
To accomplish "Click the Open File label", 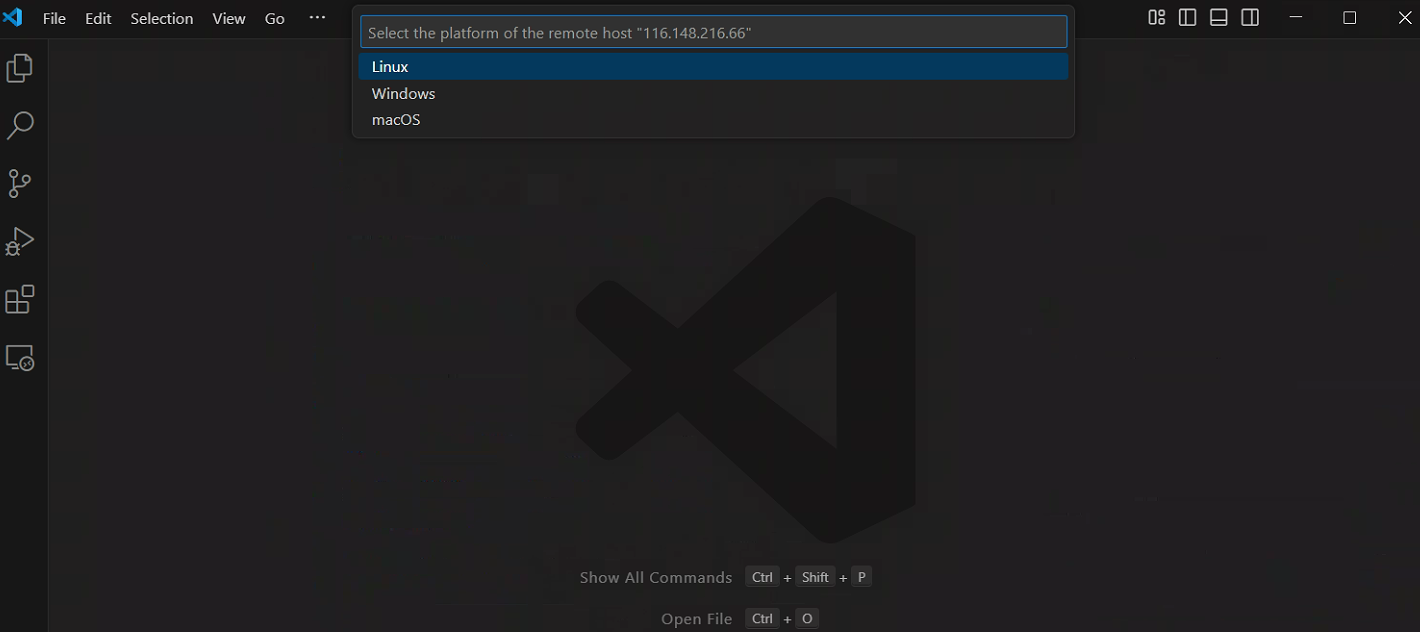I will [x=697, y=619].
